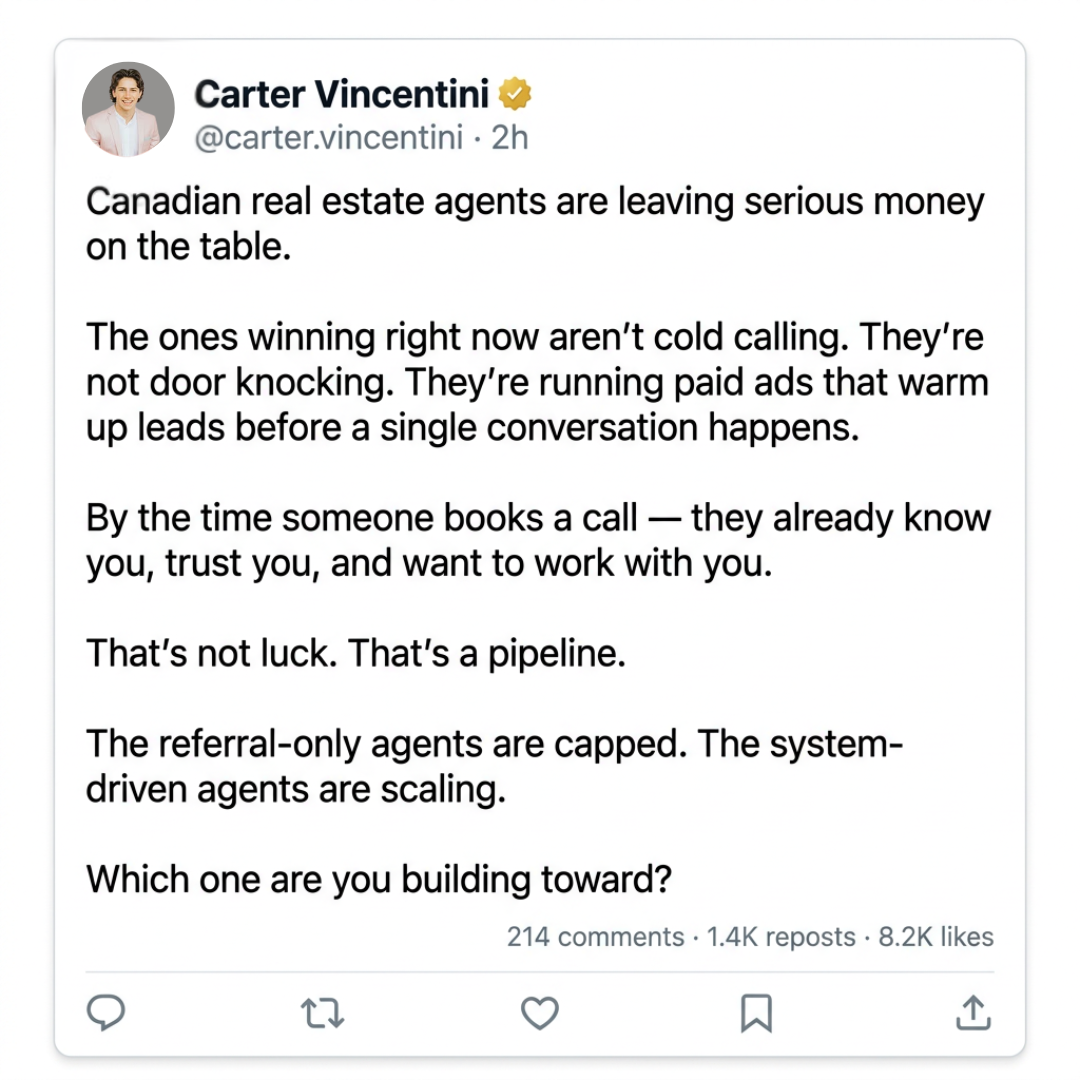Click the line 'That's not luck. That's a pipeline.'
The width and height of the screenshot is (1080, 1080).
coord(356,653)
